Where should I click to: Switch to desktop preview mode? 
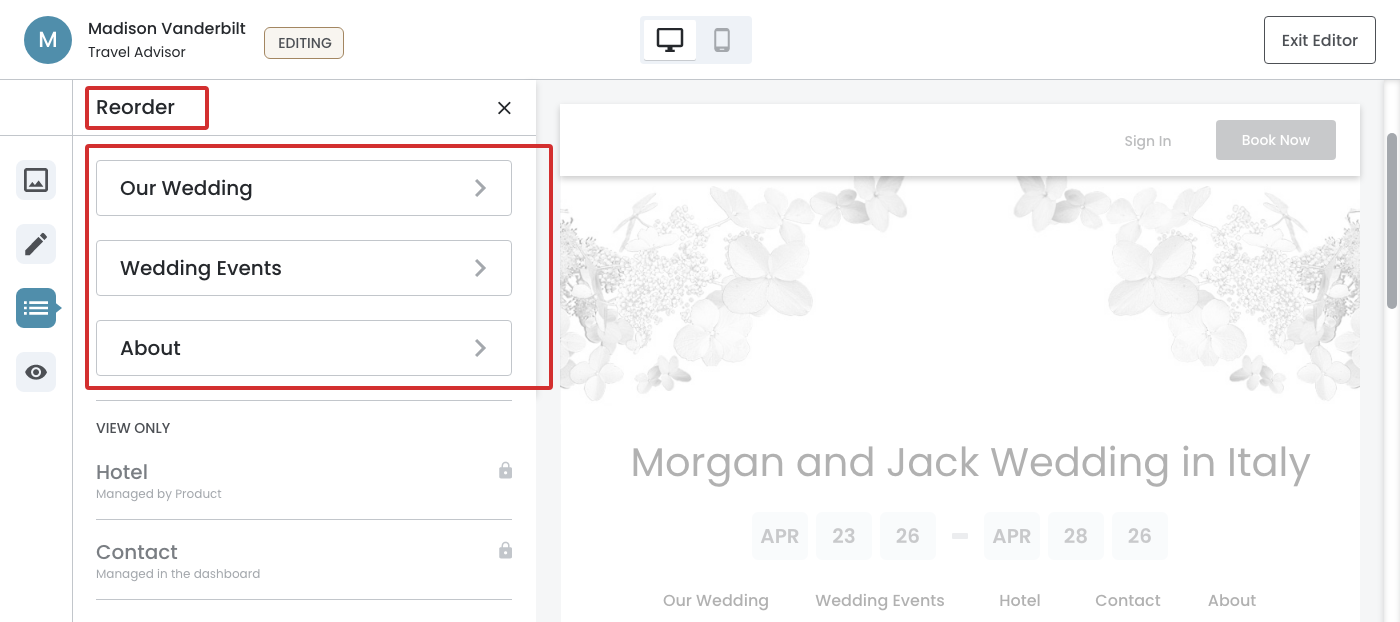click(x=669, y=40)
